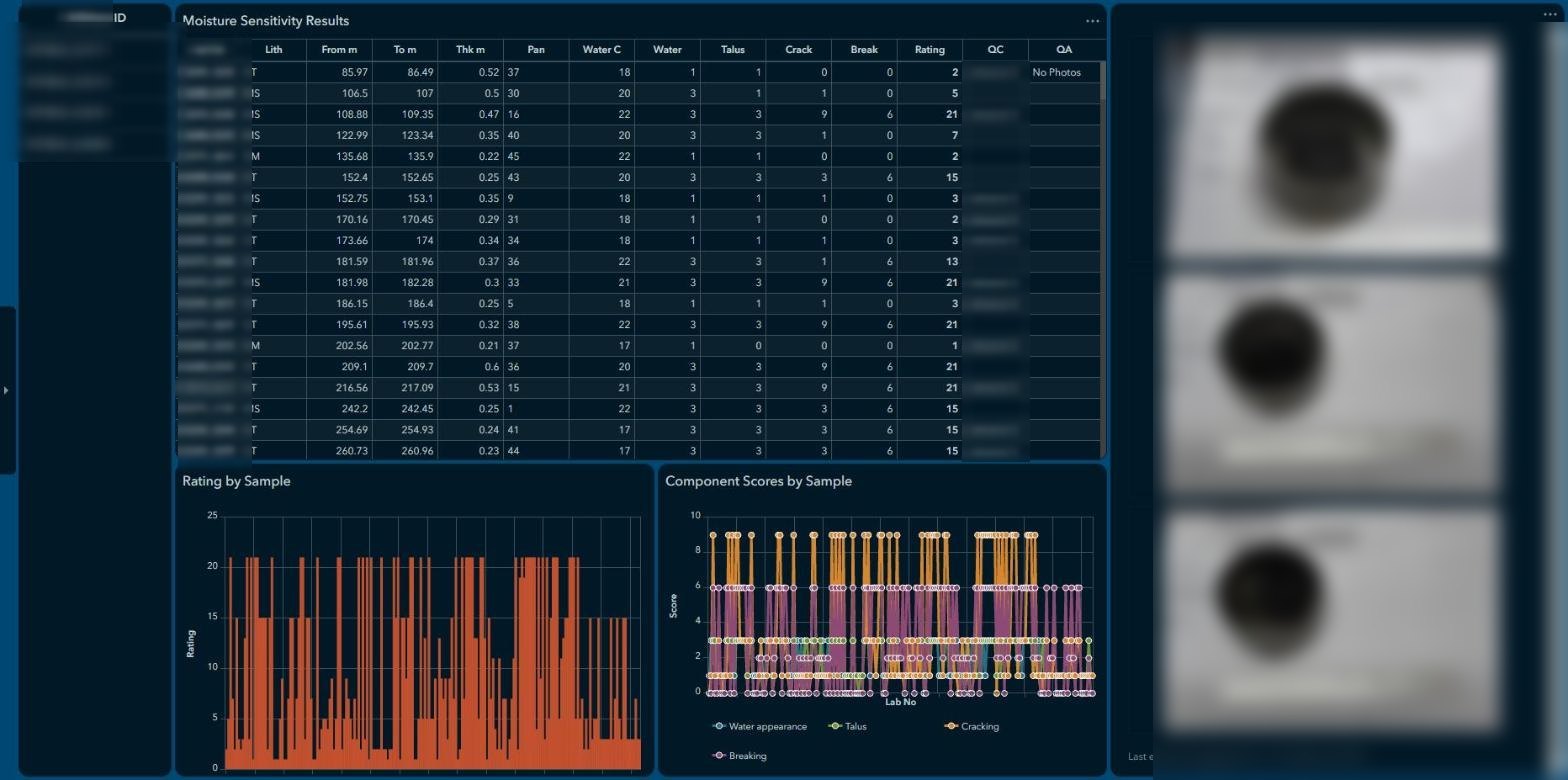Sort by the Rating column header
The height and width of the screenshot is (780, 1568).
pyautogui.click(x=930, y=50)
